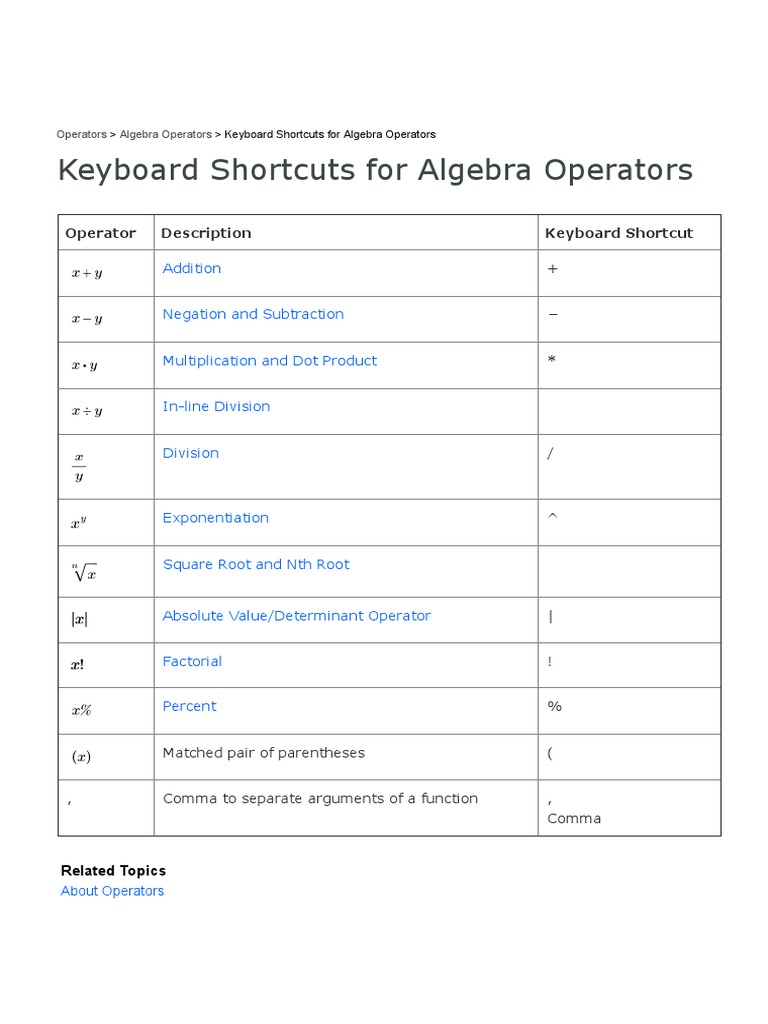768x1024 pixels.
Task: Open the Addition description link
Action: (191, 268)
